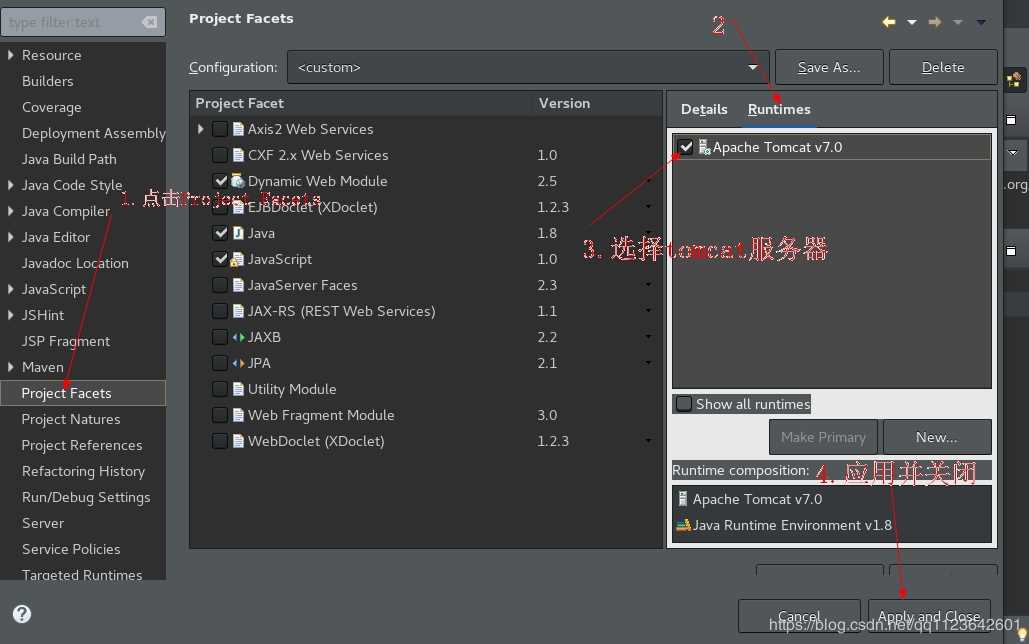
Task: Click the Java facet icon
Action: [238, 233]
